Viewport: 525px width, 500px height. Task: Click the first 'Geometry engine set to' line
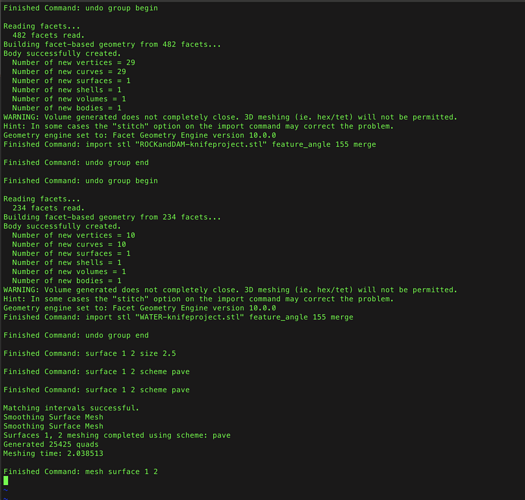[x=140, y=135]
